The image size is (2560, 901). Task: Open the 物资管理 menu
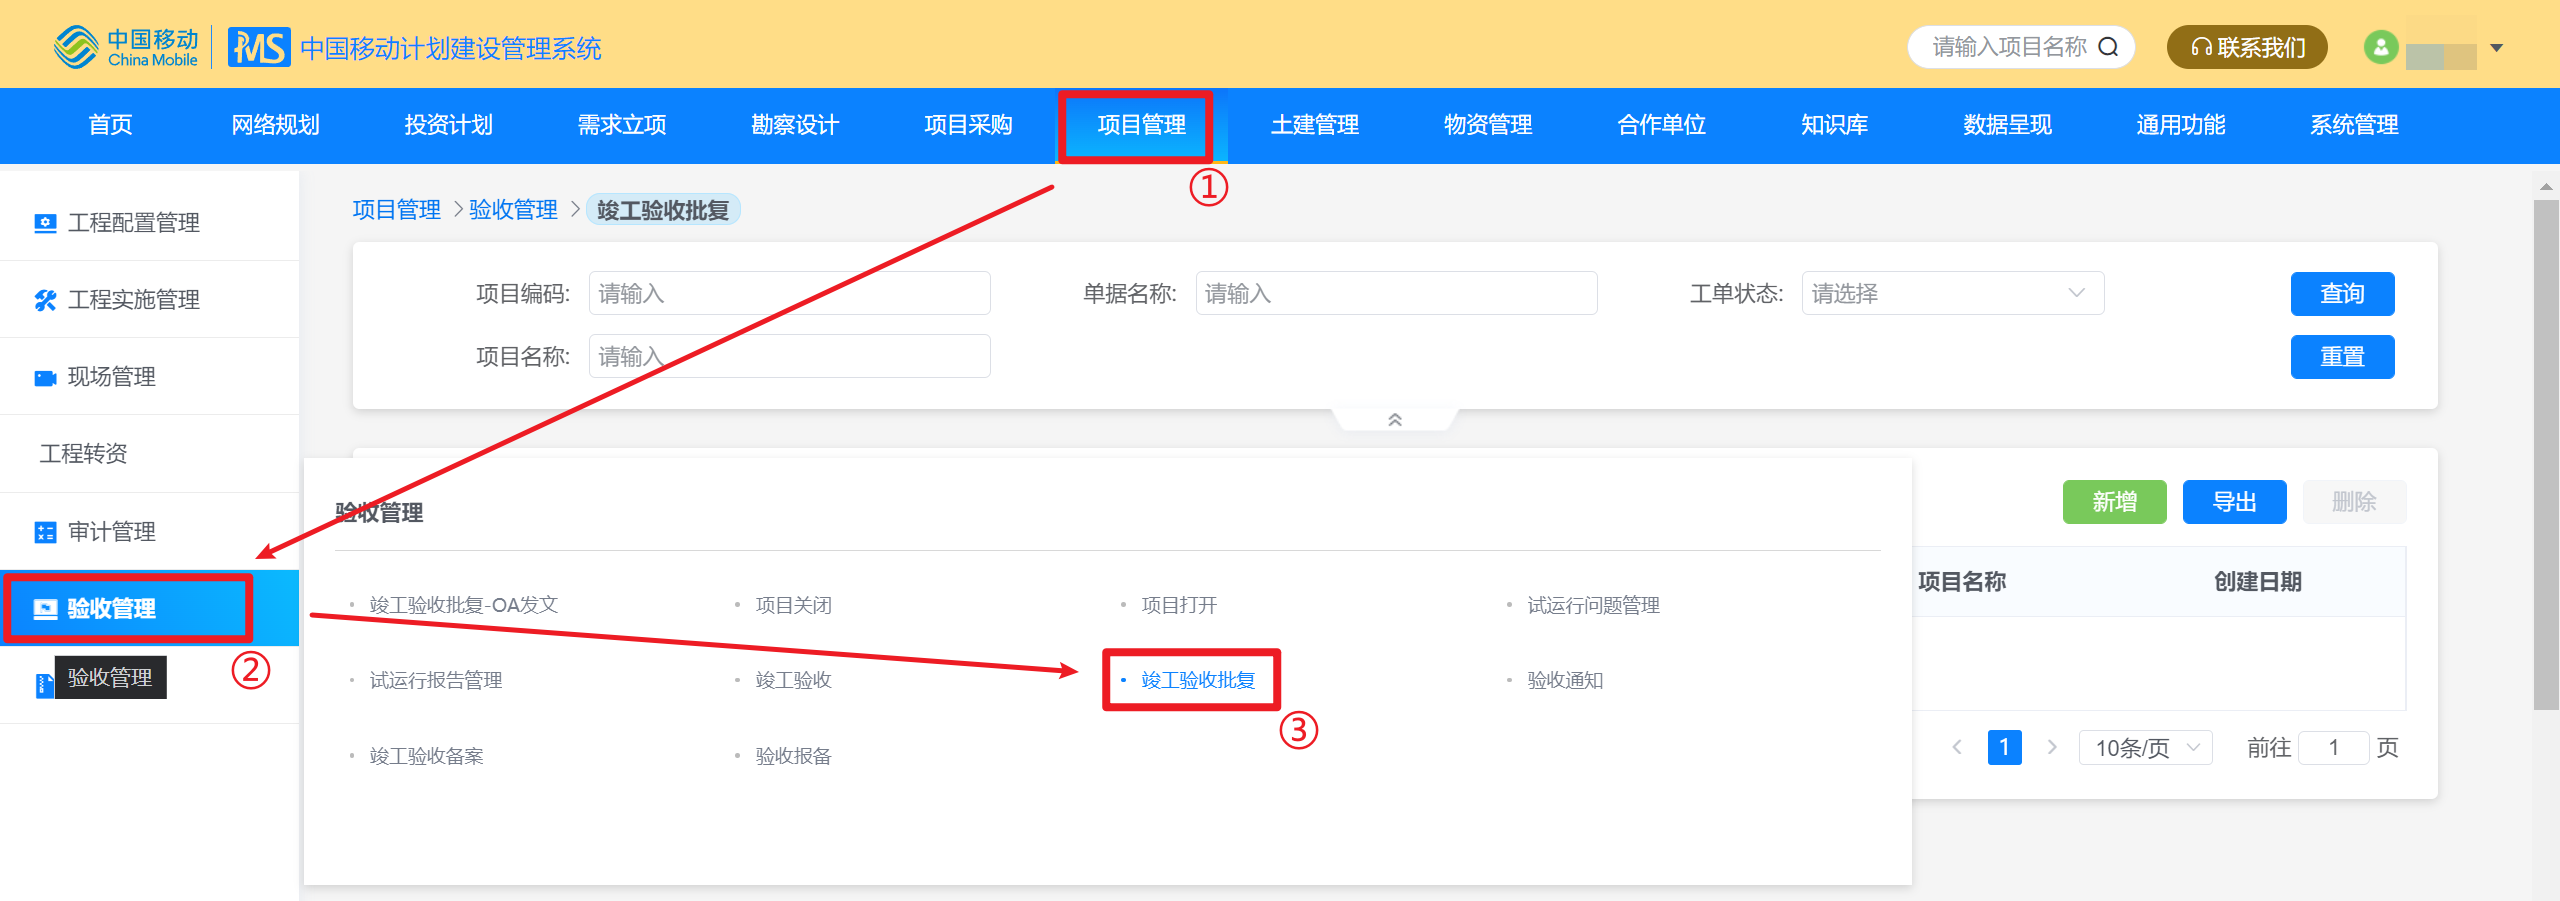1488,125
